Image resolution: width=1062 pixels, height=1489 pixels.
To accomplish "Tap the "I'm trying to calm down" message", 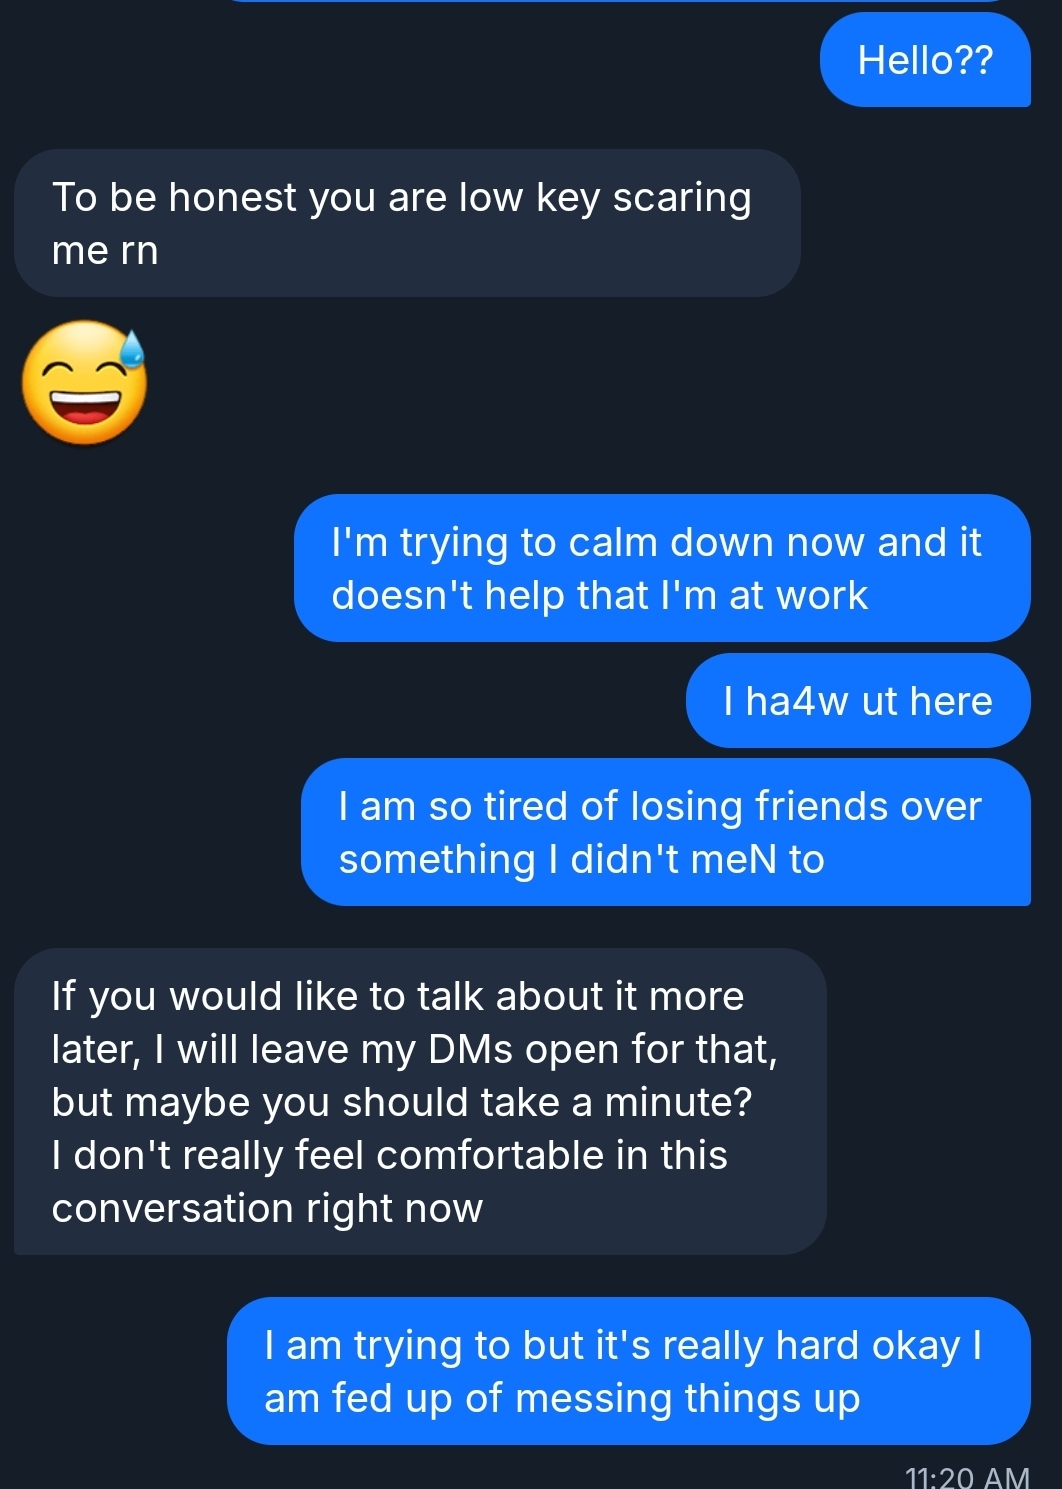I will (661, 568).
